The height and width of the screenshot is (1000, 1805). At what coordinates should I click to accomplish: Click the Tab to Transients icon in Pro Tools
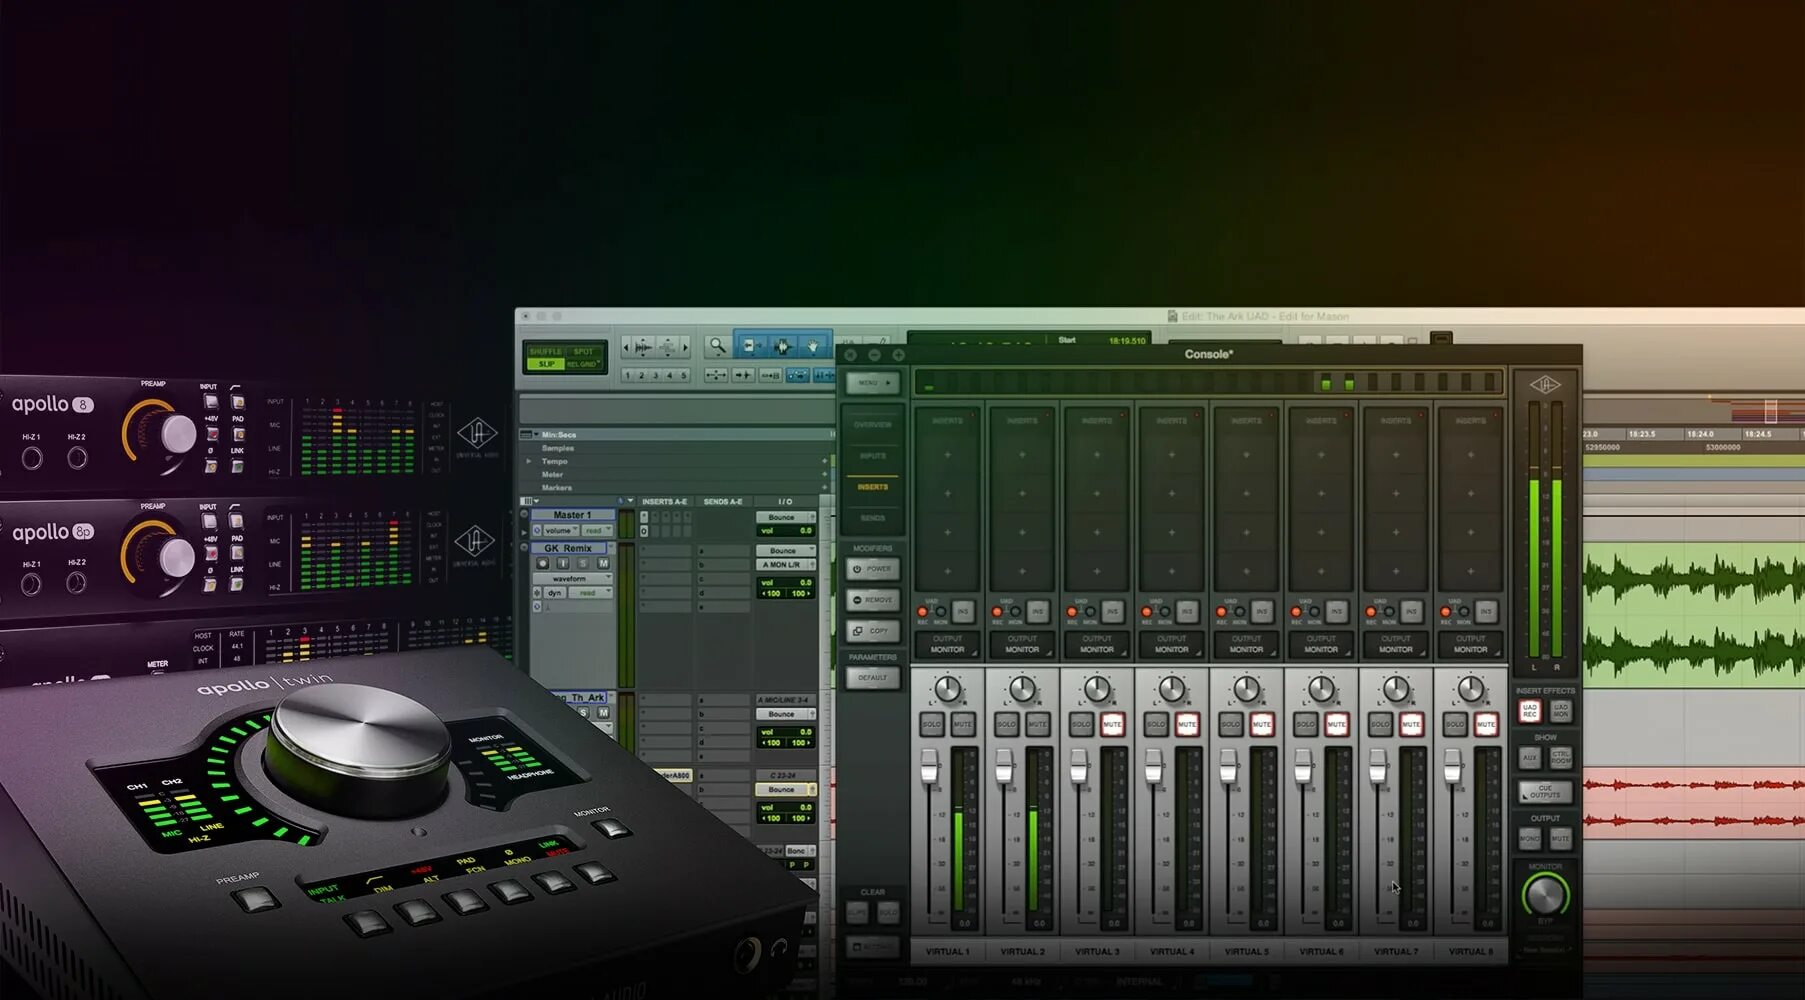pyautogui.click(x=743, y=375)
